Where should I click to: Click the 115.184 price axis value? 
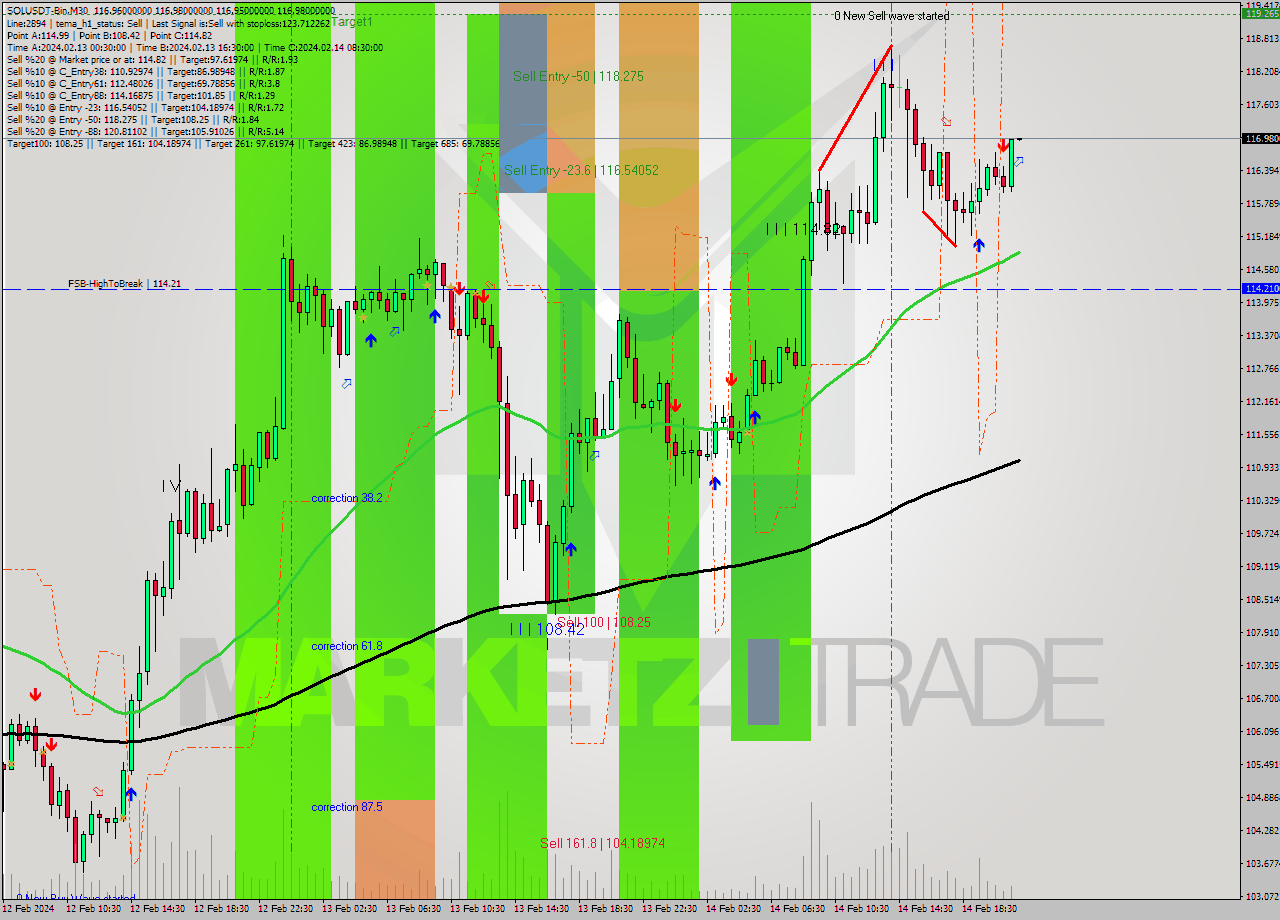tap(1262, 237)
